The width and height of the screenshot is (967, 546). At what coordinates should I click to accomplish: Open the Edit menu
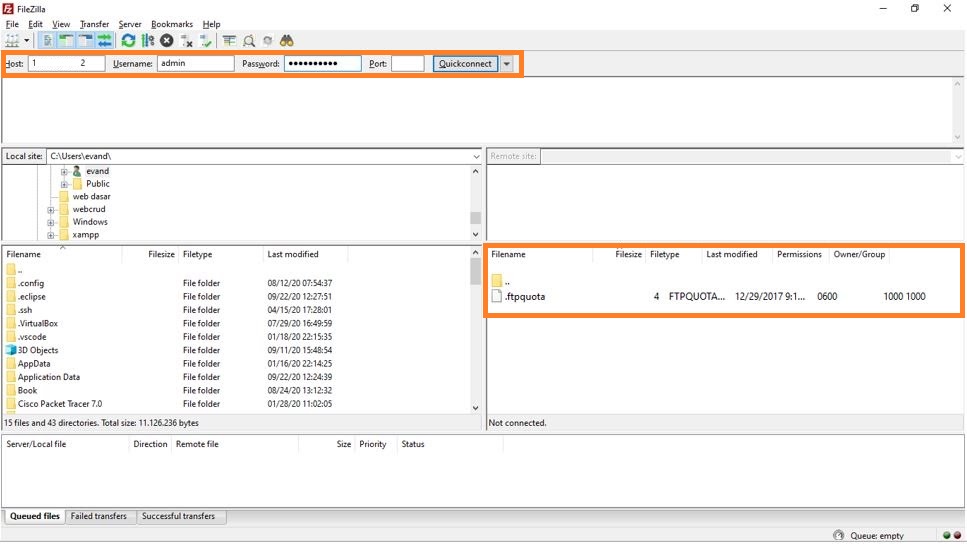coord(35,24)
